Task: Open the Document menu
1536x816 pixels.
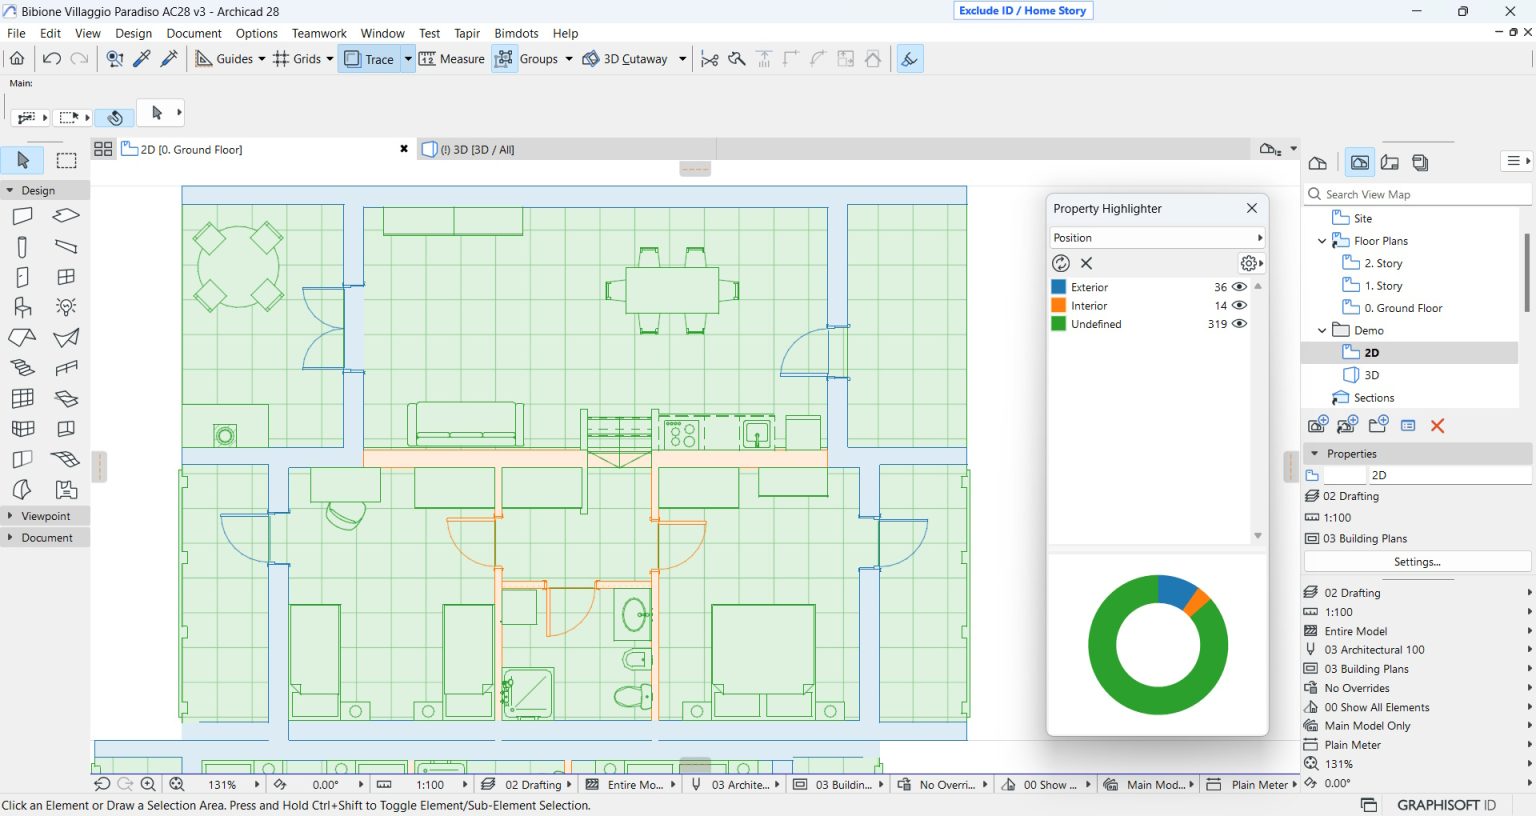Action: point(194,33)
